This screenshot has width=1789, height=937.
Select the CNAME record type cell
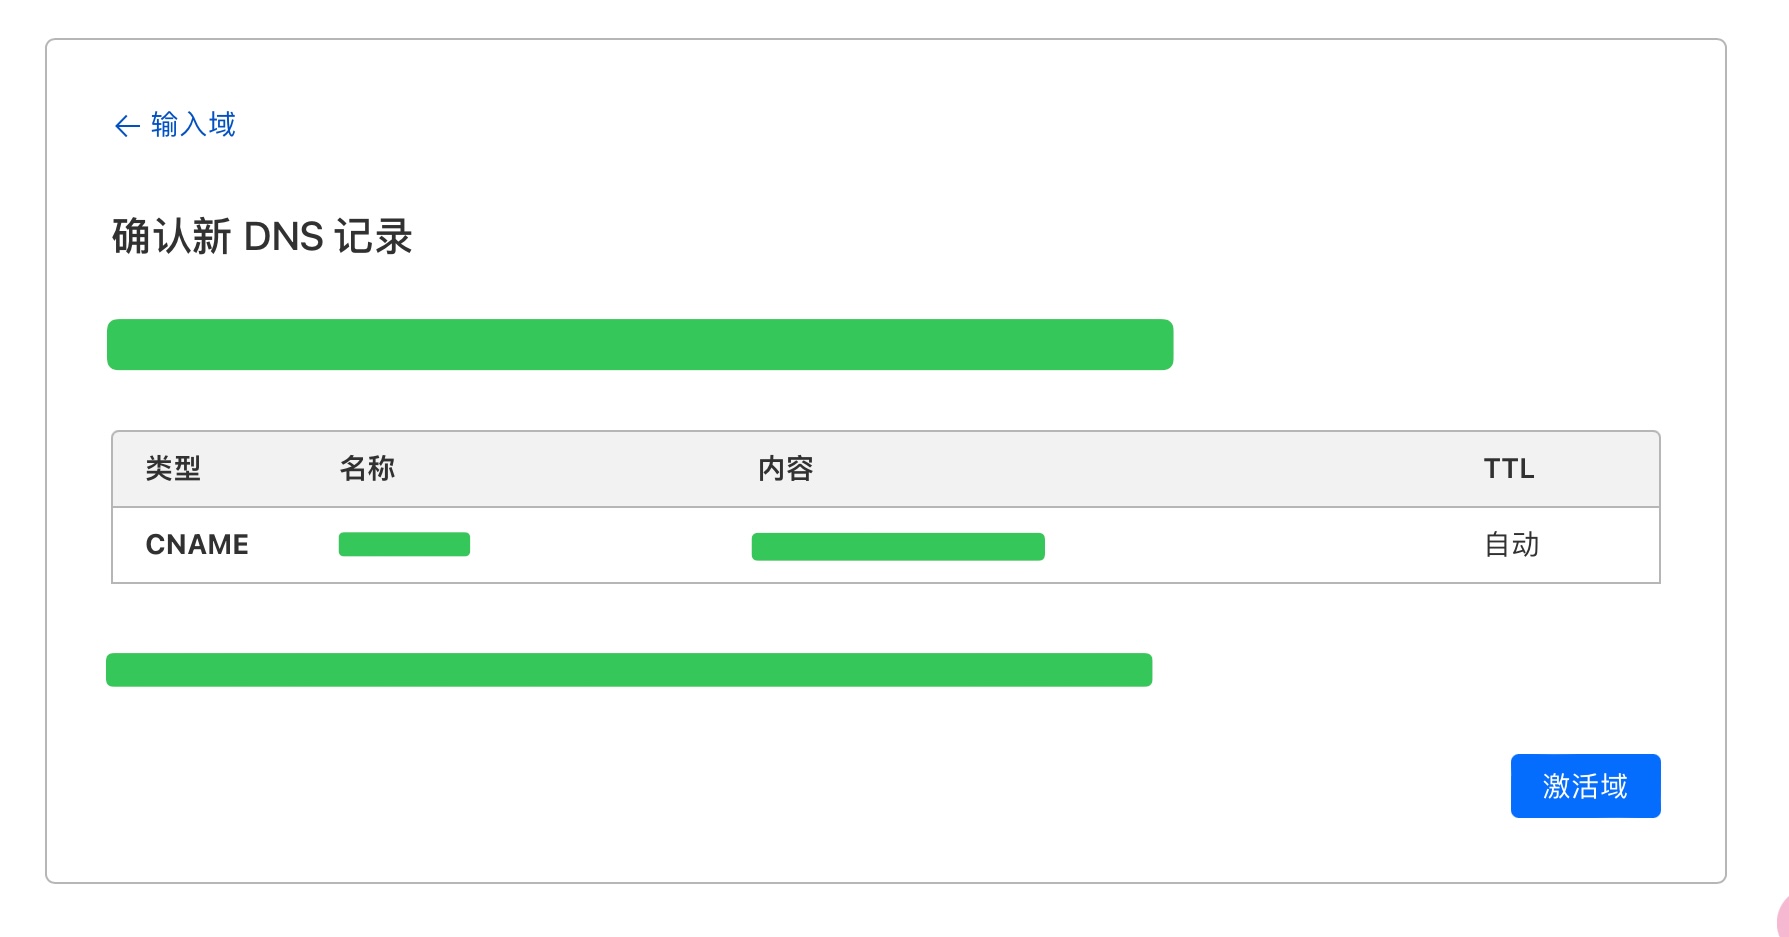[x=197, y=545]
